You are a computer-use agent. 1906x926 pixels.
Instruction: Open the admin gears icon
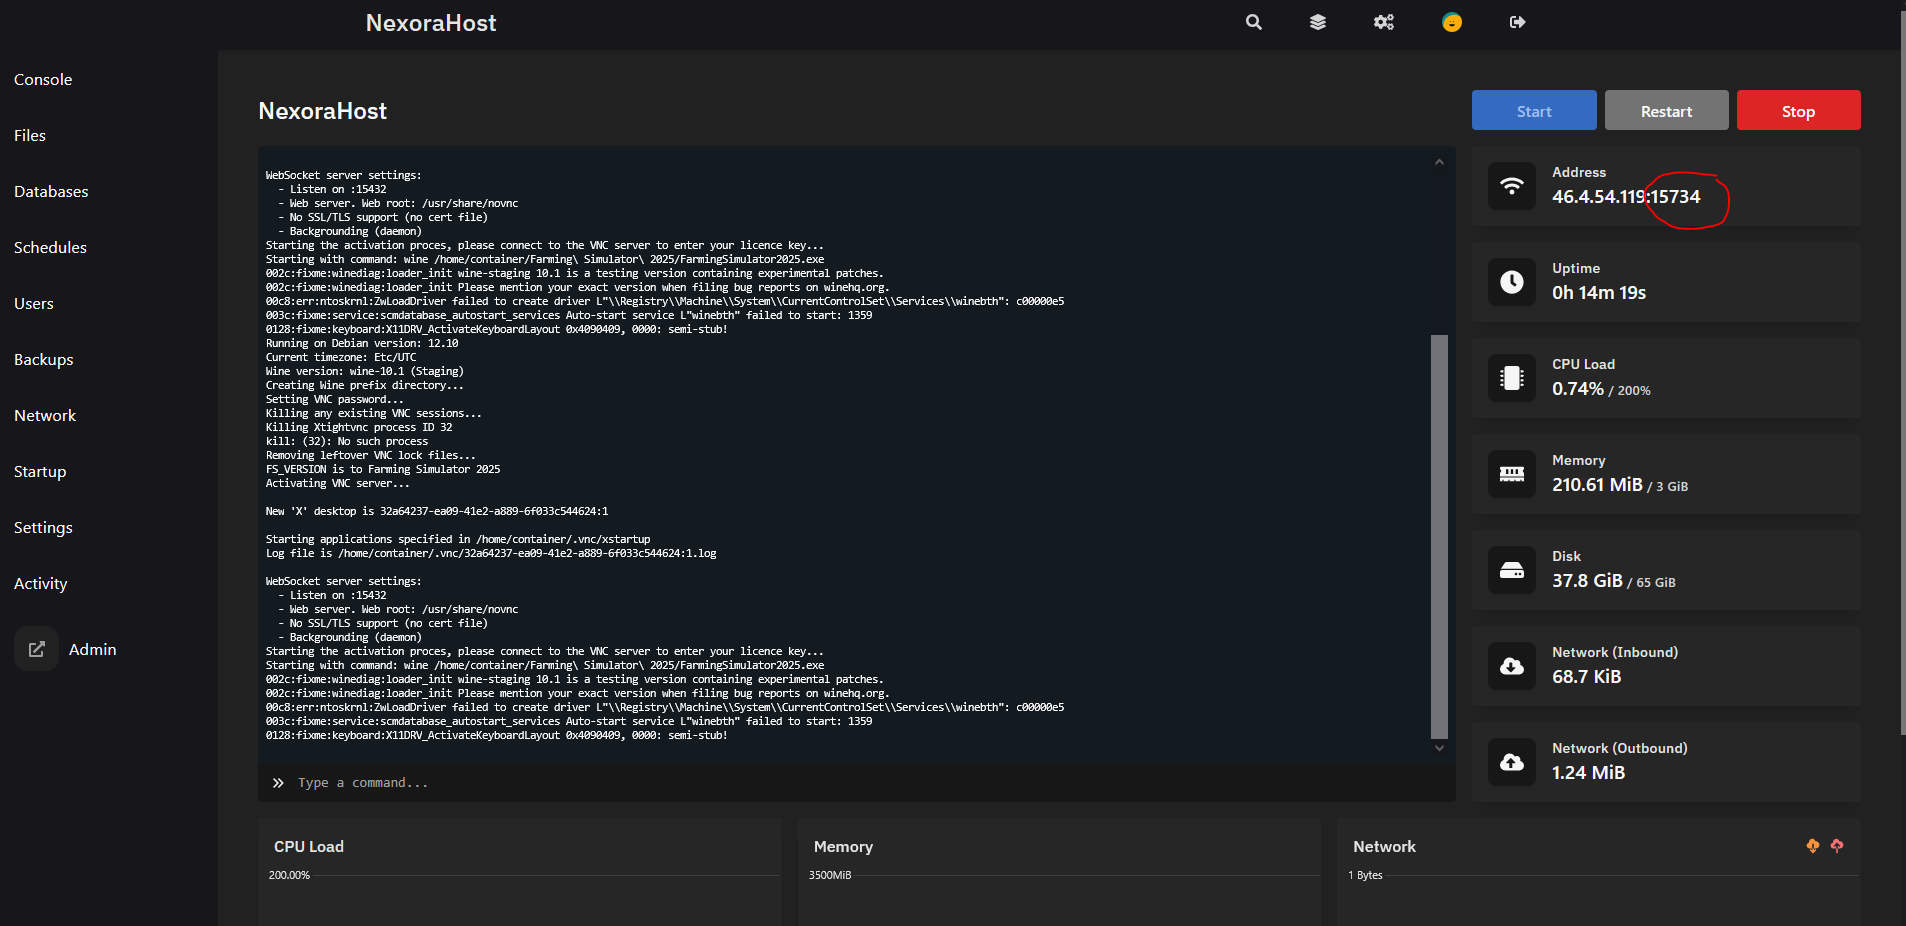click(1384, 22)
